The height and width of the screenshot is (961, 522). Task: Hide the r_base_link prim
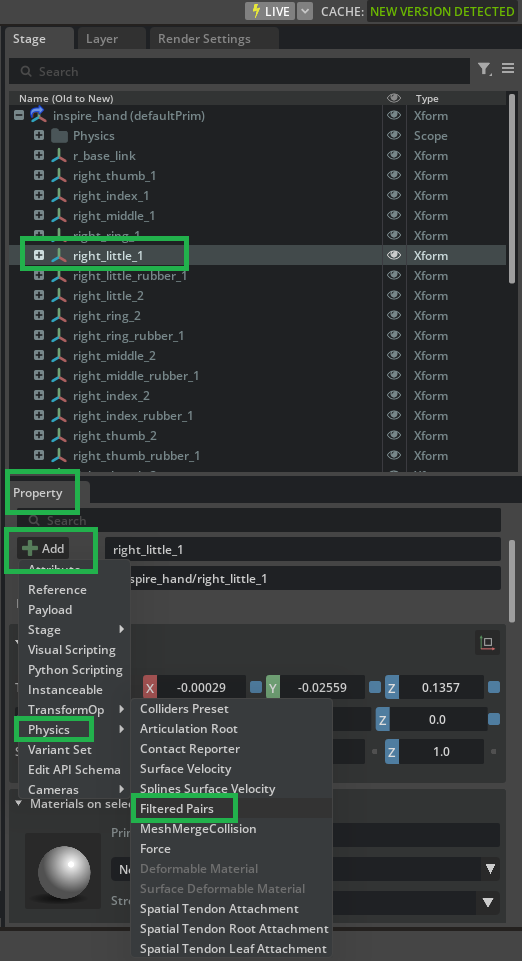coord(394,156)
